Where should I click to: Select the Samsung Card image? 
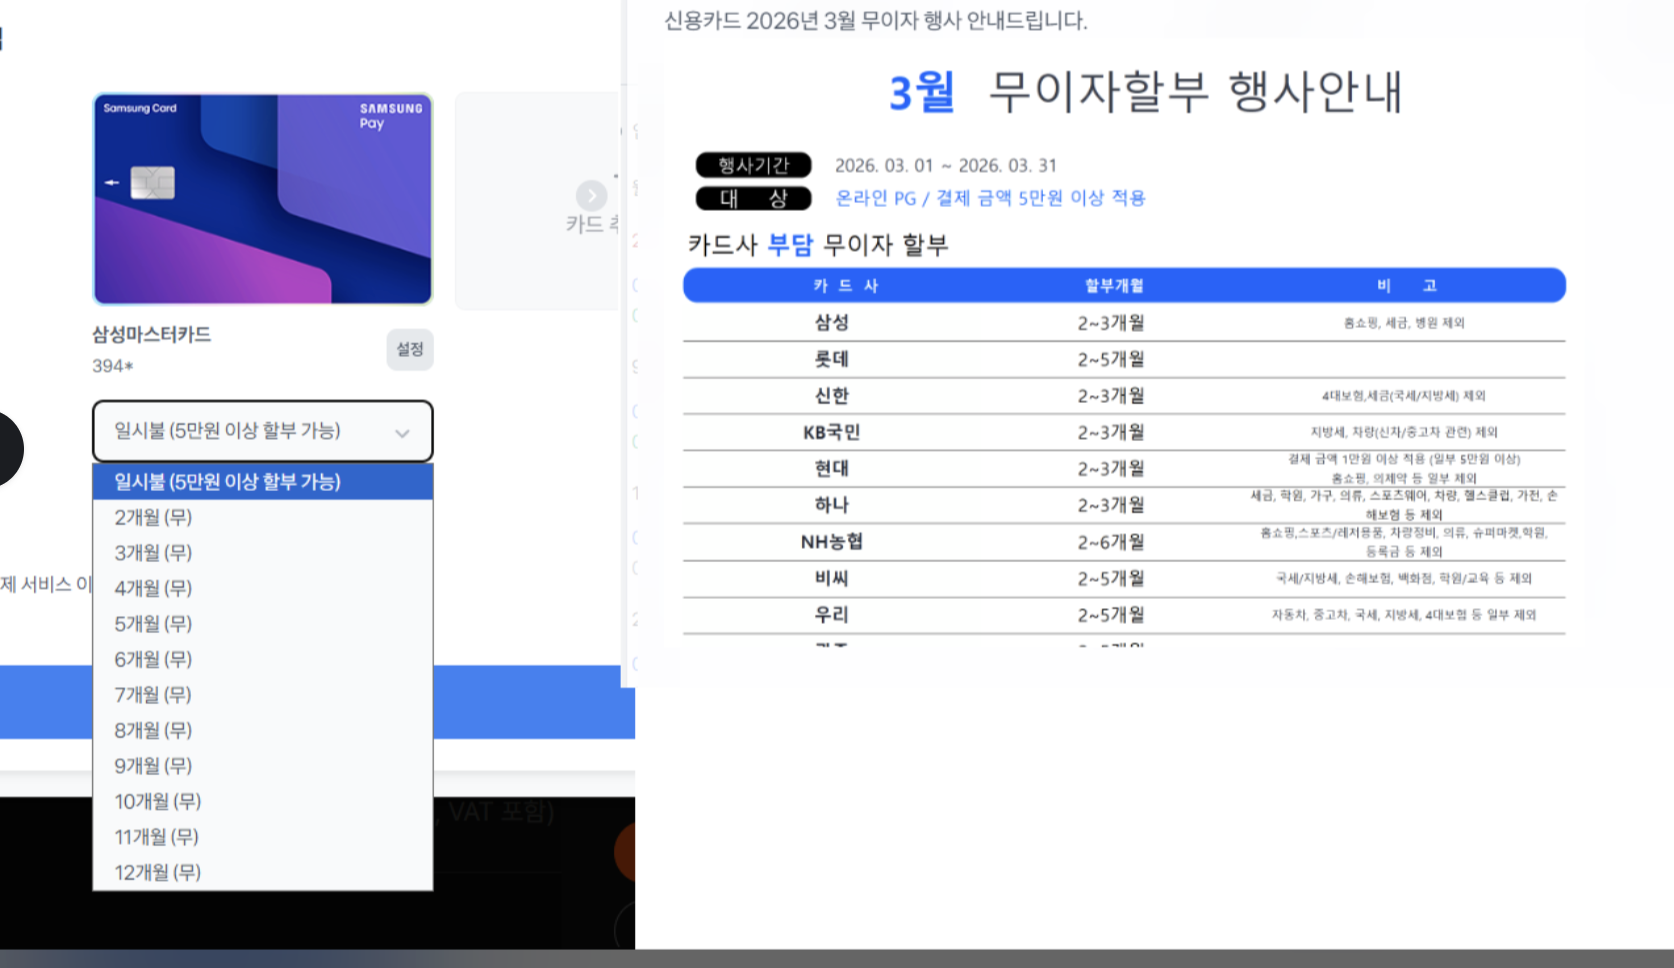[263, 199]
